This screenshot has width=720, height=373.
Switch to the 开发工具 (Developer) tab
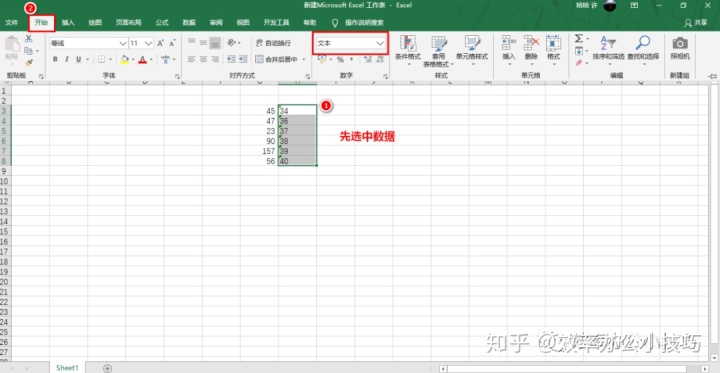[x=276, y=23]
